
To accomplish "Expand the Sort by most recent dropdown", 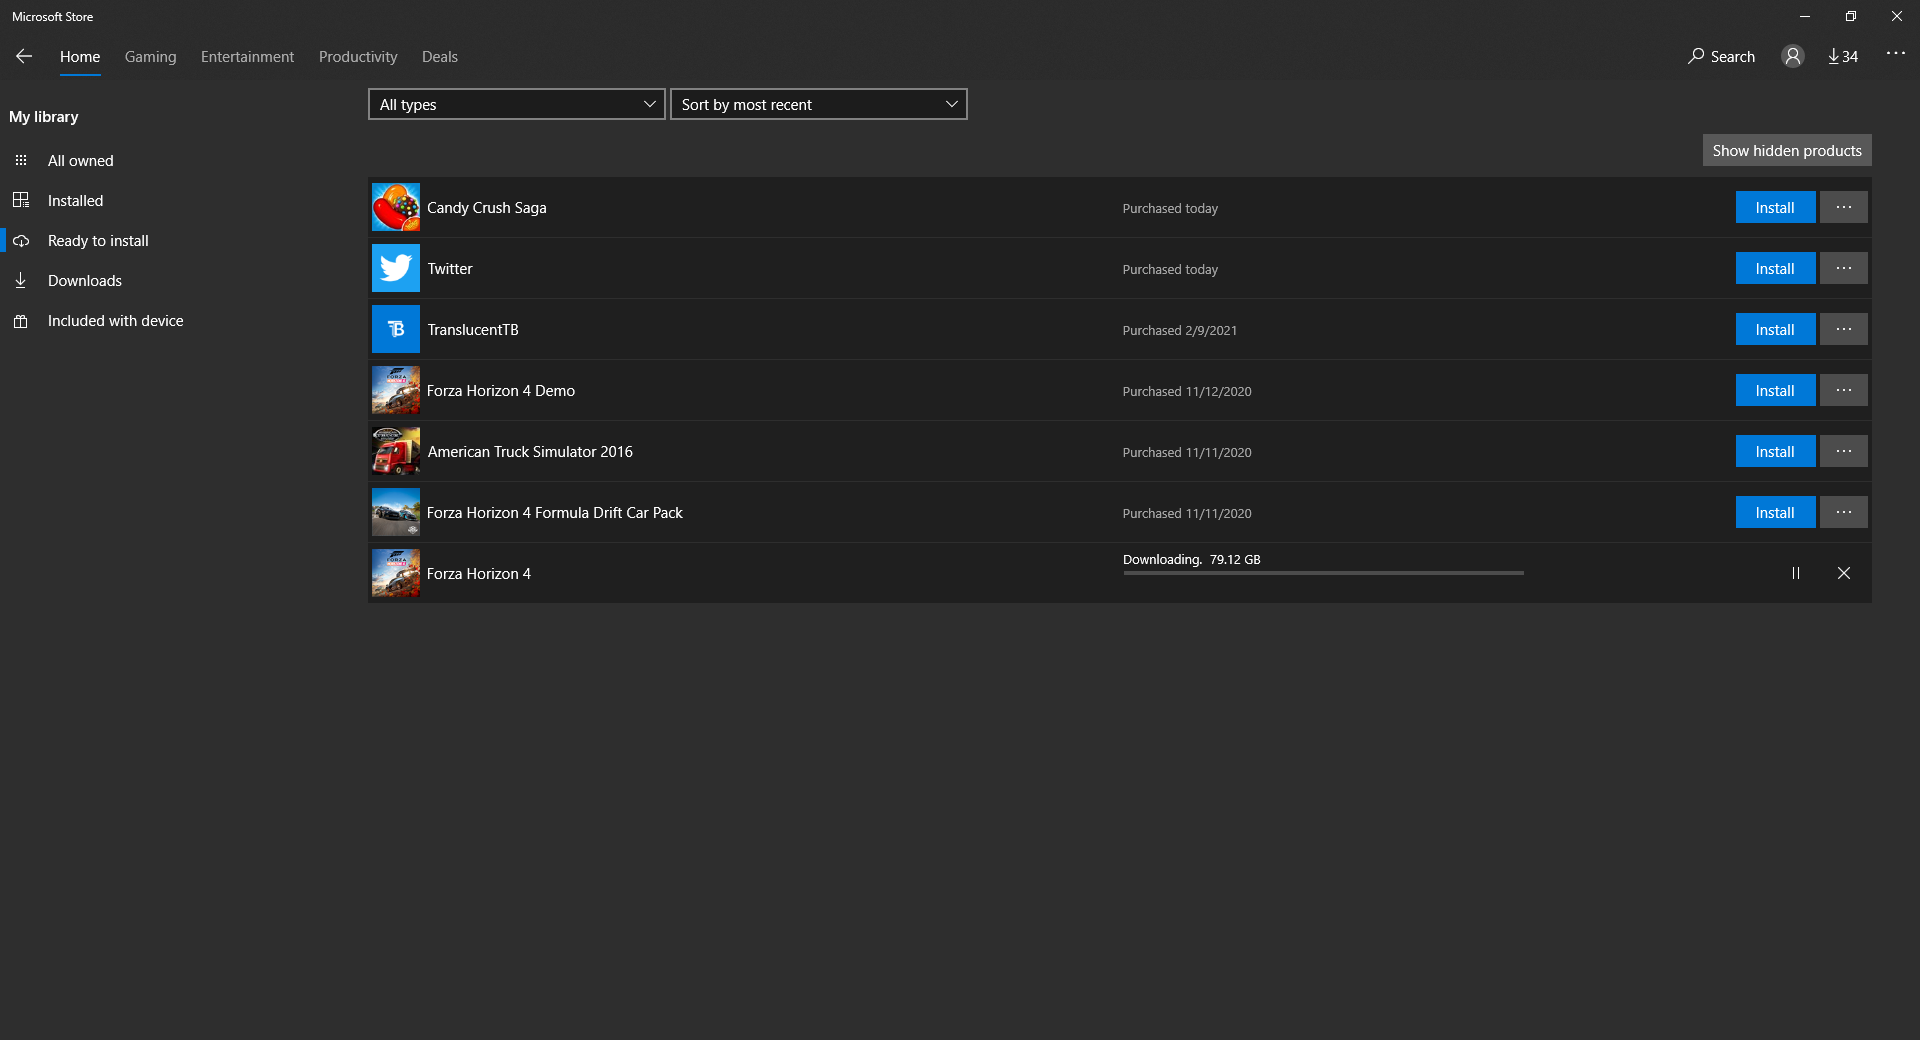I will pyautogui.click(x=819, y=104).
